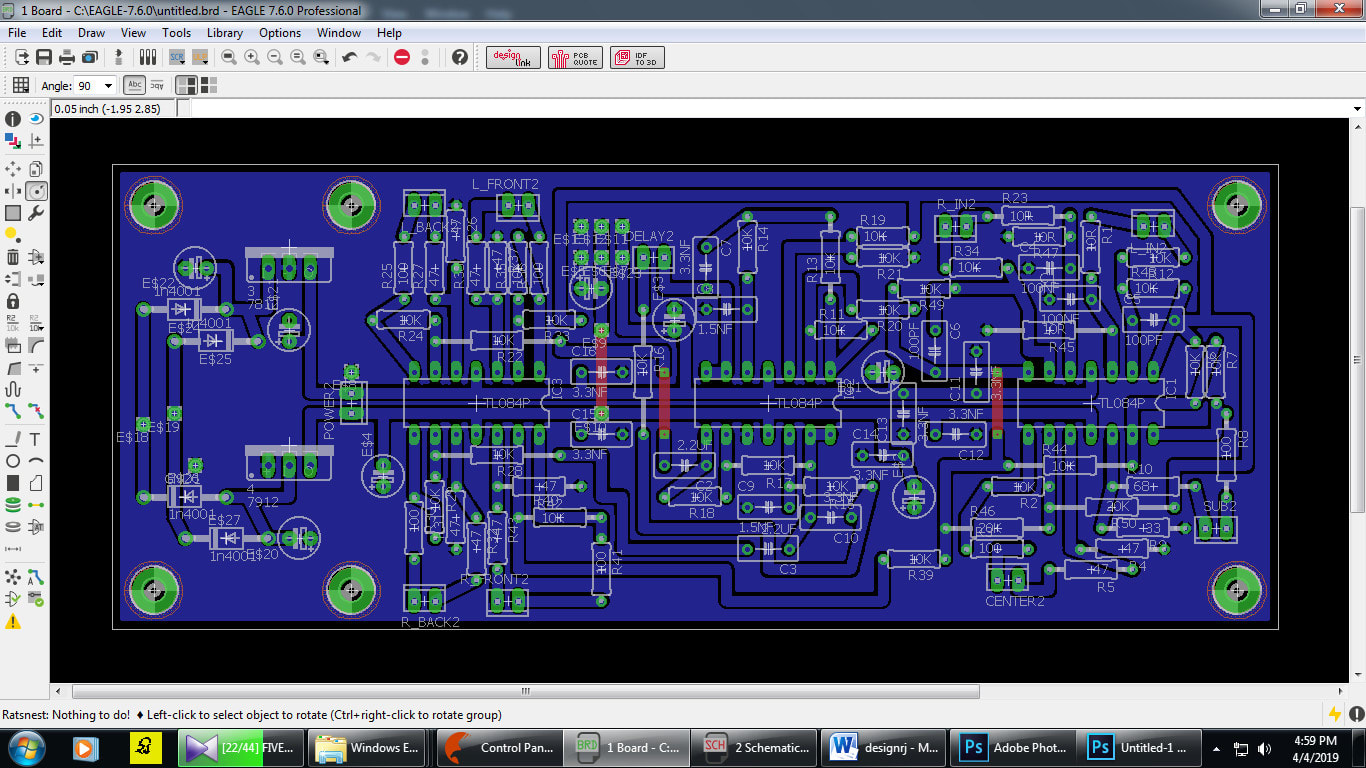Open the Library menu
This screenshot has width=1366, height=768.
pos(225,32)
